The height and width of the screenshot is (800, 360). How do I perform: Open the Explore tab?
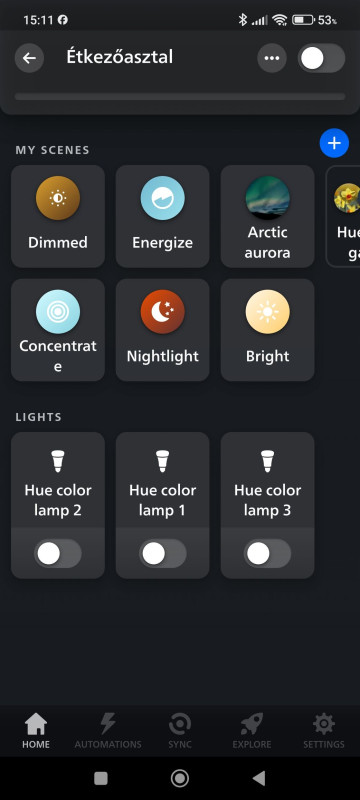[252, 731]
